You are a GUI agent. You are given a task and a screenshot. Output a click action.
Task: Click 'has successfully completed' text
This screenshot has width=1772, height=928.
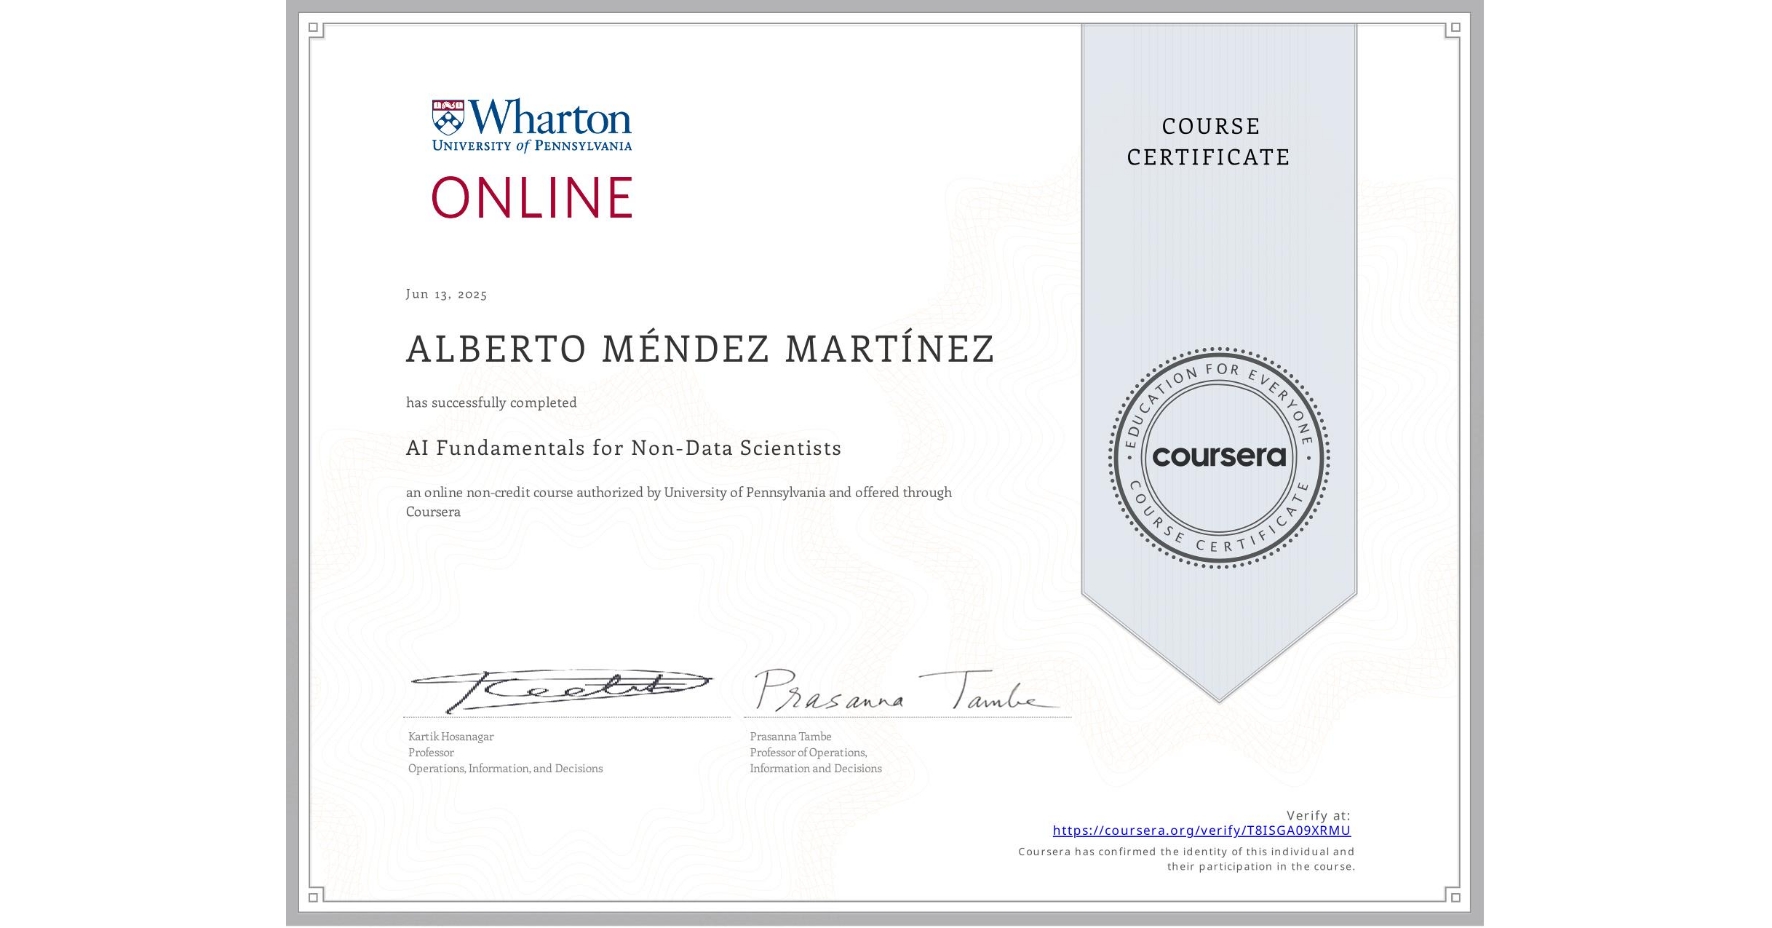coord(491,402)
